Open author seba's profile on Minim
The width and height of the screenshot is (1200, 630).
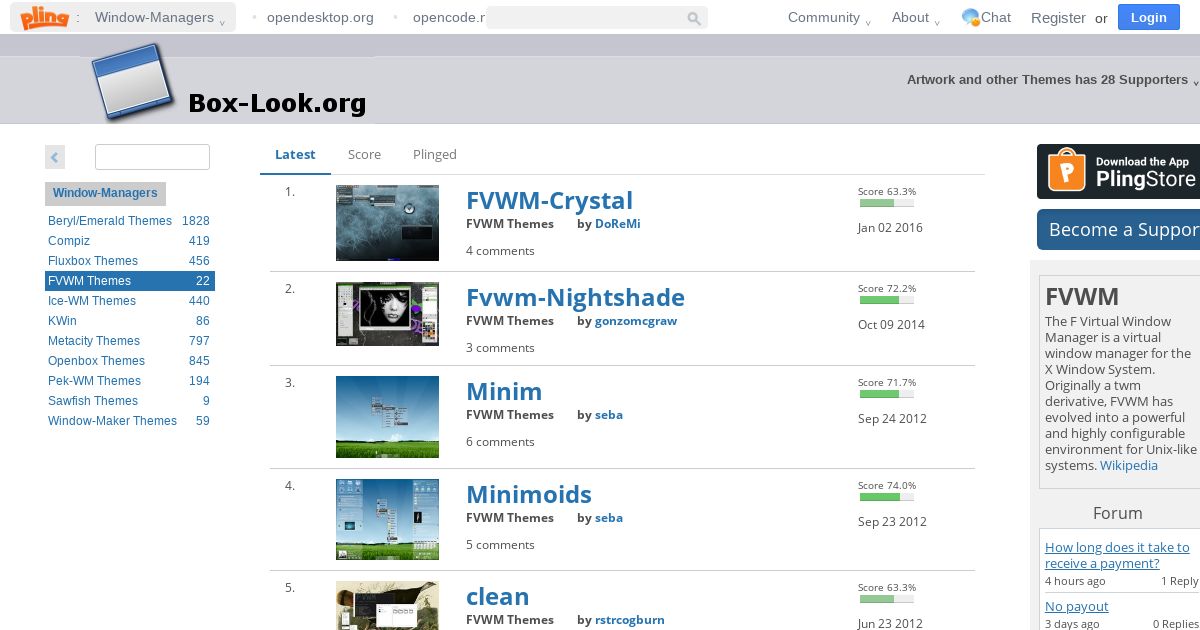pyautogui.click(x=609, y=415)
